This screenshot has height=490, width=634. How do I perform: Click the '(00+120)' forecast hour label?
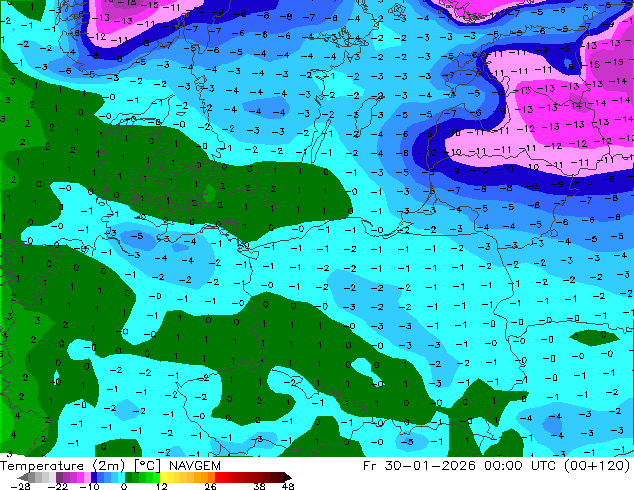pos(597,466)
